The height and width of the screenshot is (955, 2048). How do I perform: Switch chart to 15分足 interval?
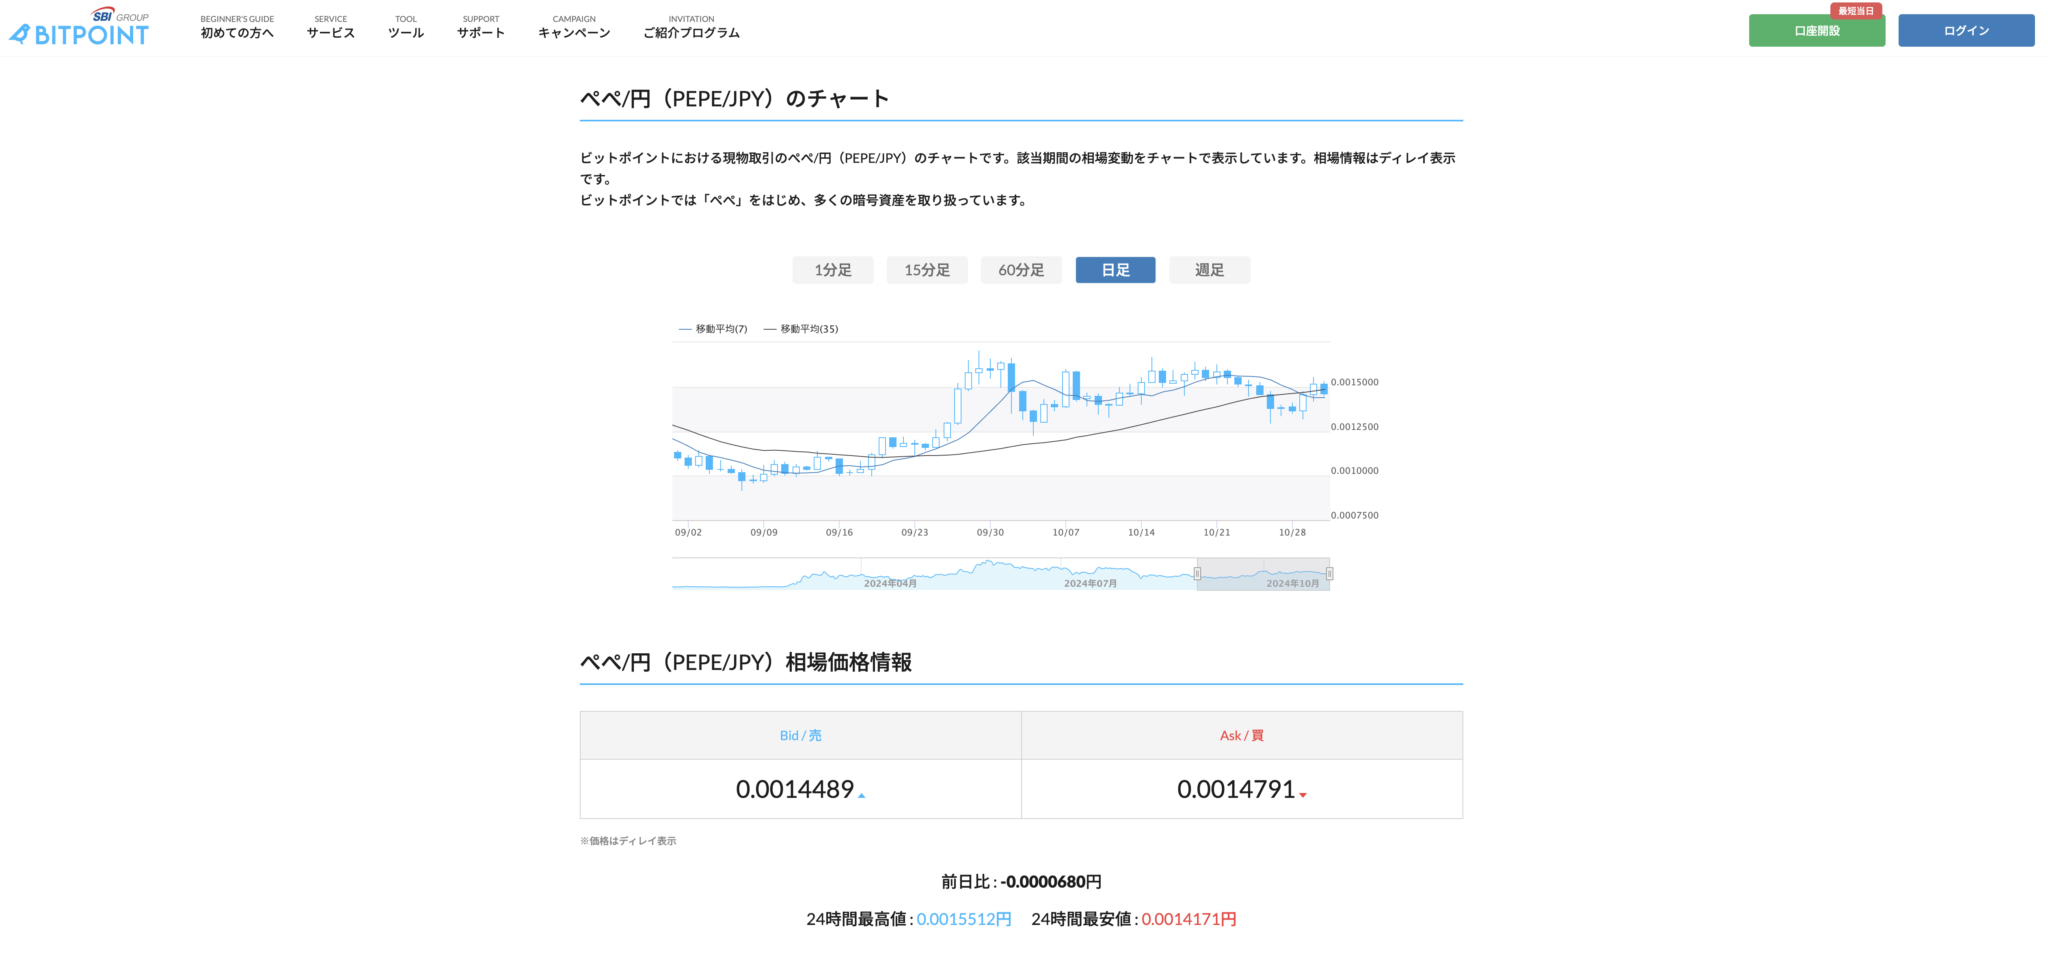point(927,270)
